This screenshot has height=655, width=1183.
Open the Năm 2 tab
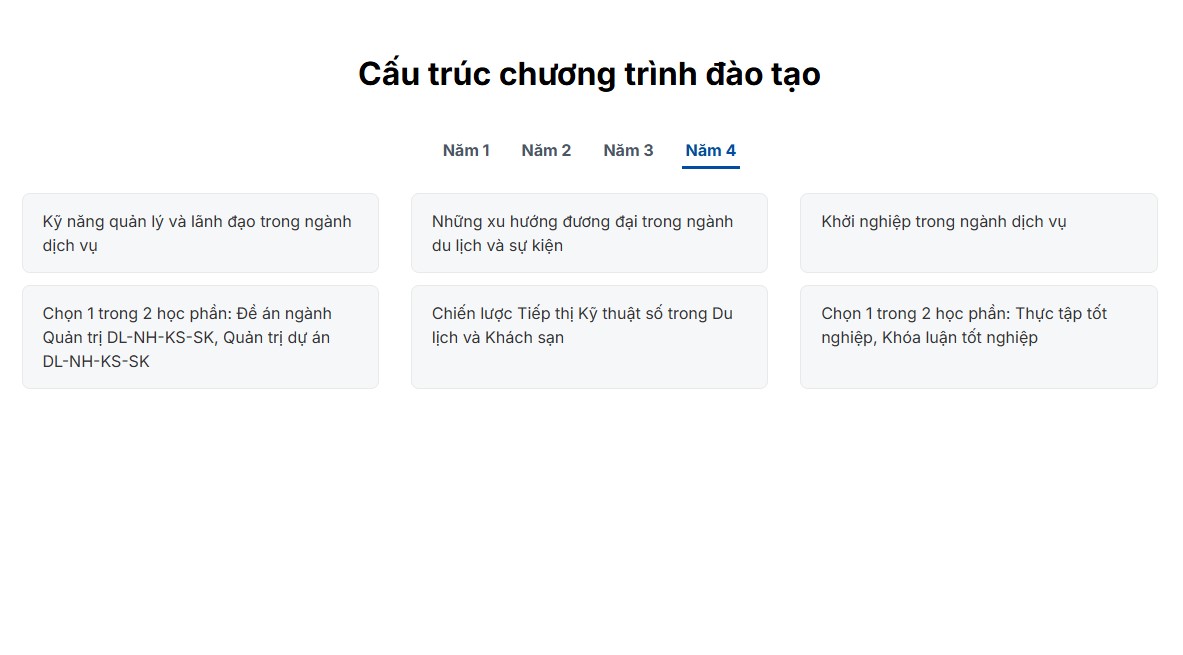click(546, 150)
